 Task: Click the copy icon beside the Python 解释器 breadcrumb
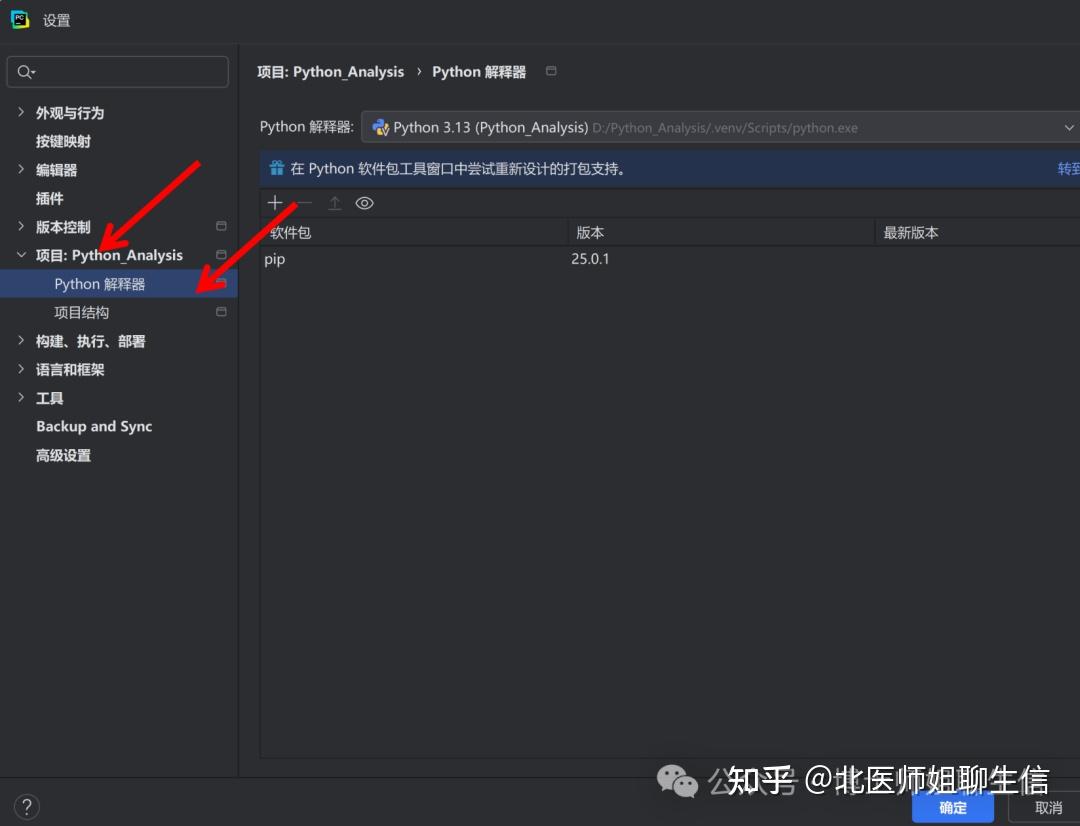pos(550,71)
